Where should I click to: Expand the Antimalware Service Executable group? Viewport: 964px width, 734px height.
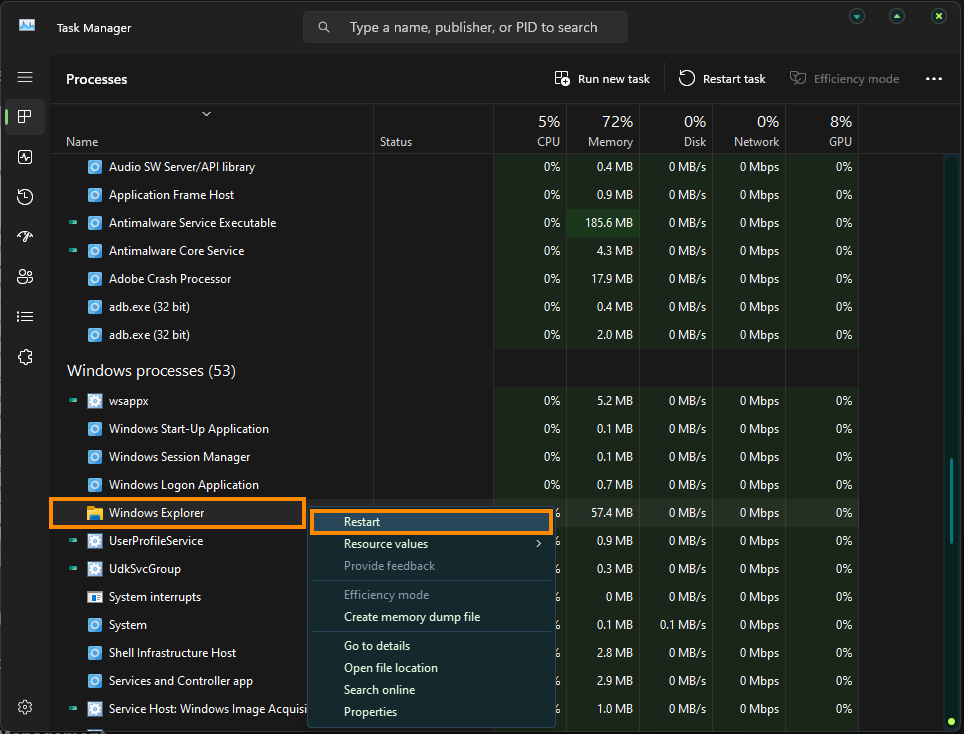tap(73, 223)
